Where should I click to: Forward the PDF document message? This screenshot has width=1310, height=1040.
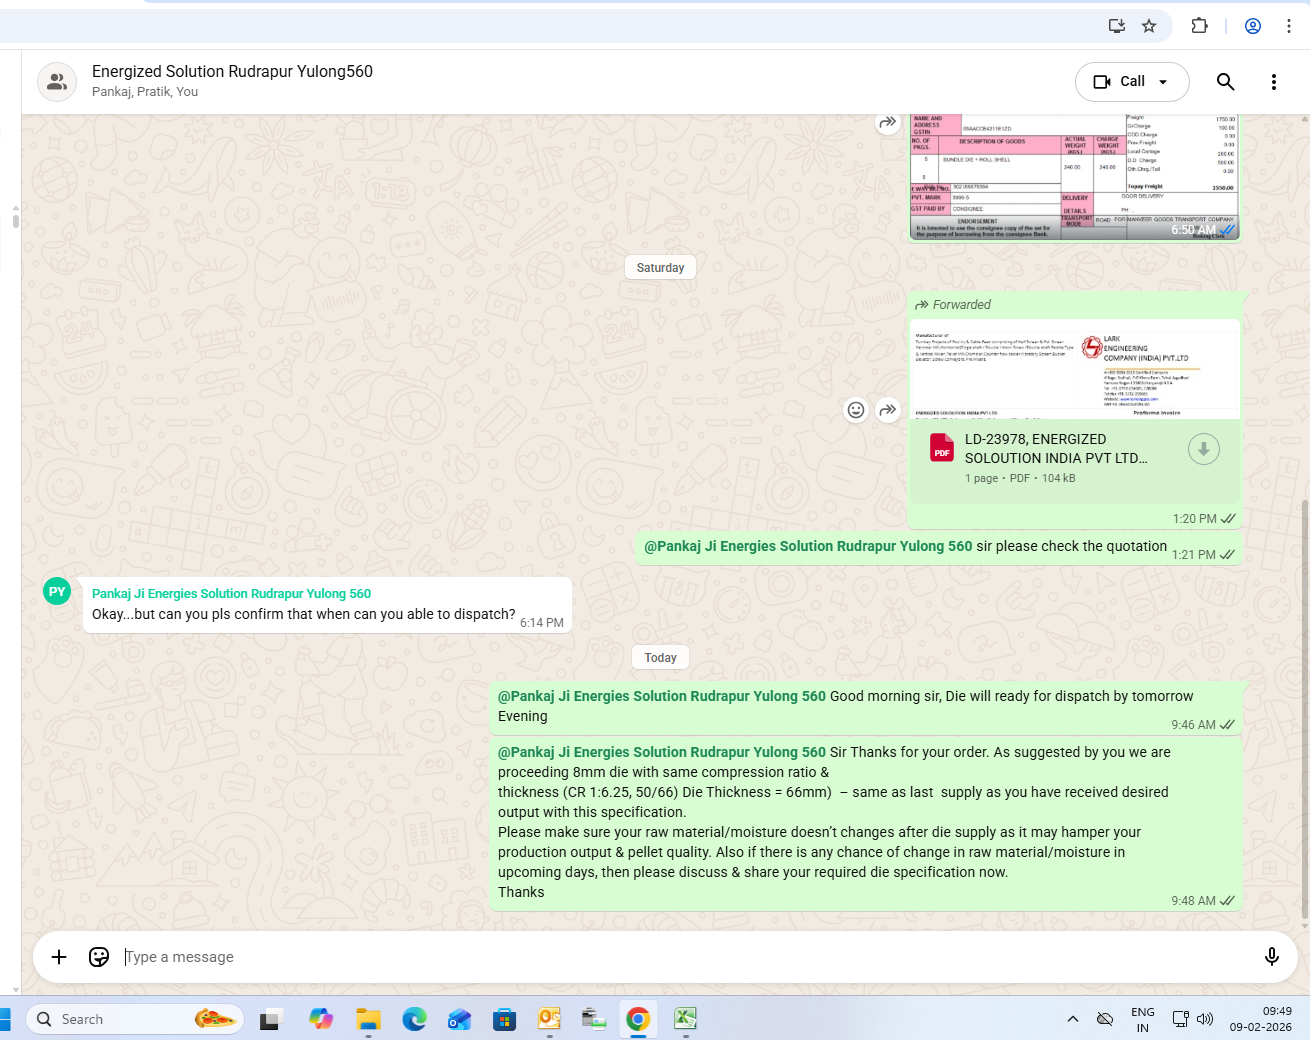pyautogui.click(x=888, y=410)
